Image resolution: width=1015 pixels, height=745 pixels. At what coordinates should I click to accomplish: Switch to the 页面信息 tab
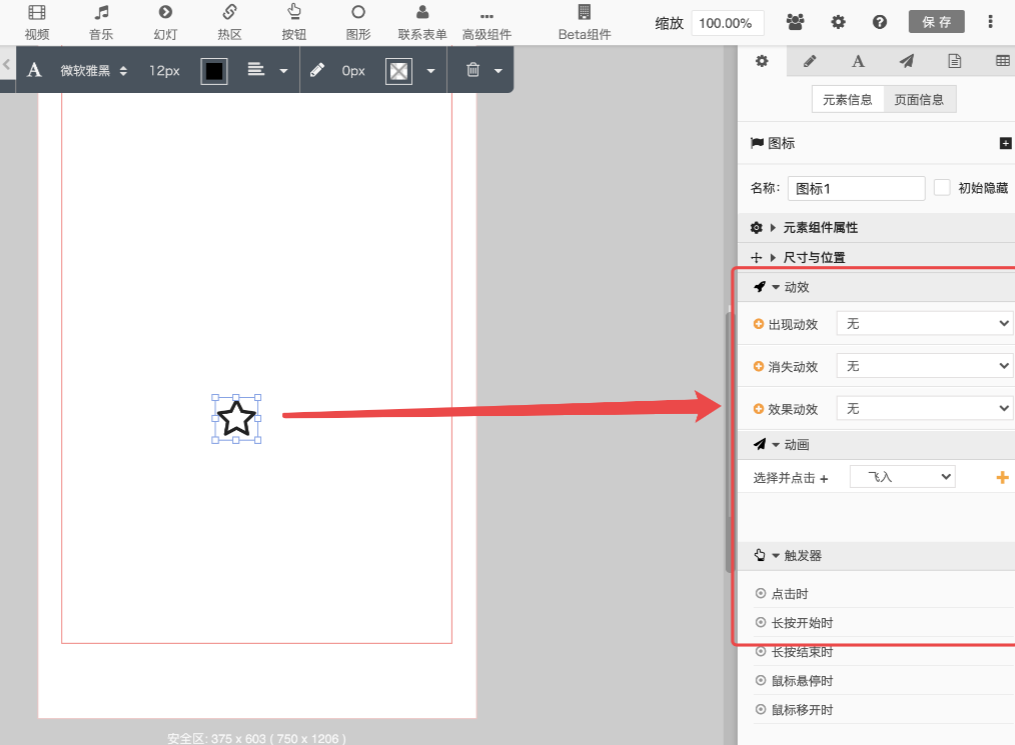pyautogui.click(x=920, y=99)
